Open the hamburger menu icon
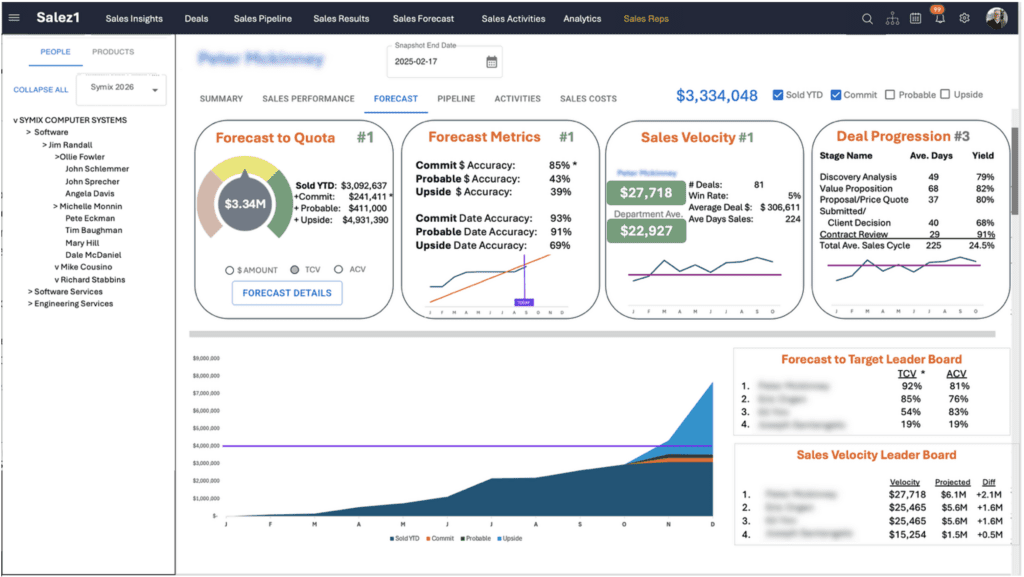Screen dimensions: 1024x577 tap(14, 18)
